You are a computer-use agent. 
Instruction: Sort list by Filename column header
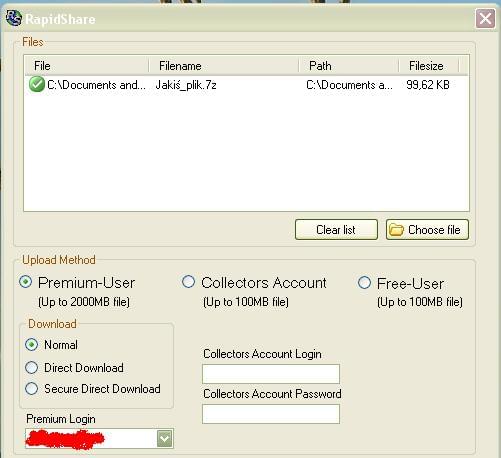(x=224, y=66)
